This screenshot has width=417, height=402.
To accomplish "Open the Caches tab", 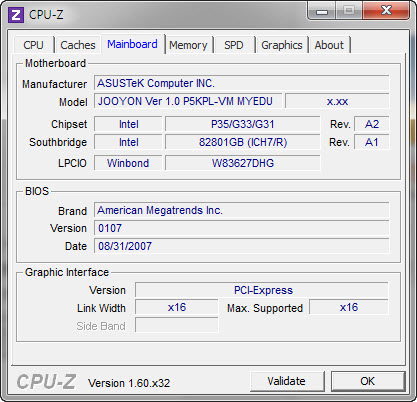I will [78, 45].
